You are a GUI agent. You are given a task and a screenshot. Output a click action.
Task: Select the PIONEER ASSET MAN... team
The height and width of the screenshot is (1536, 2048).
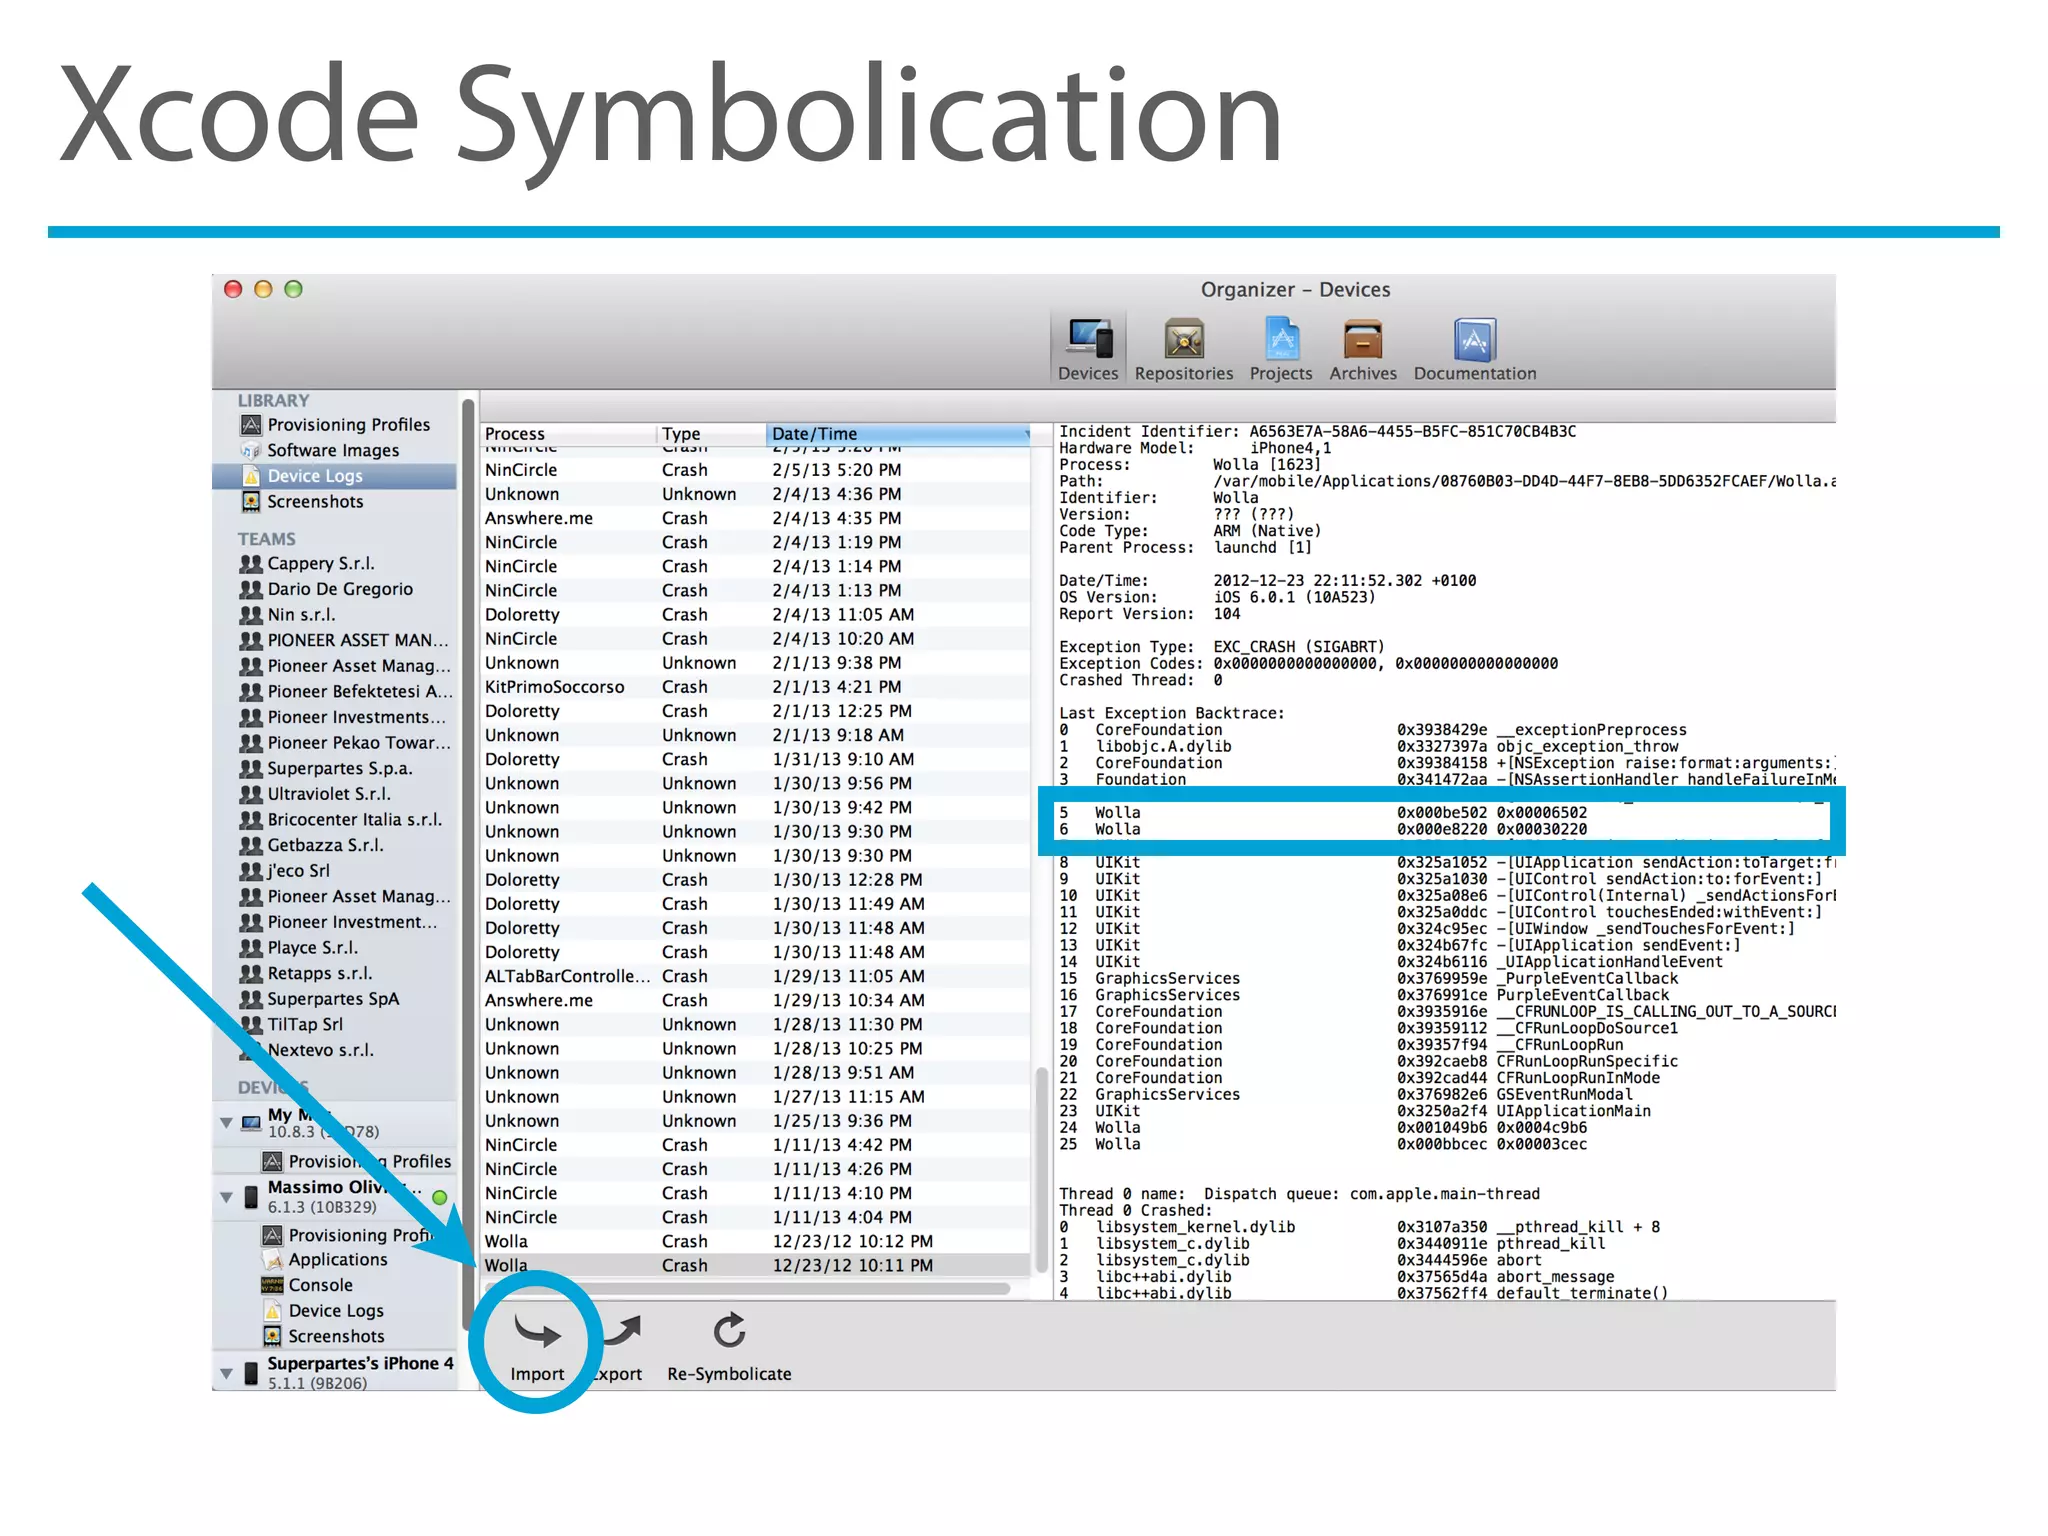tap(345, 641)
